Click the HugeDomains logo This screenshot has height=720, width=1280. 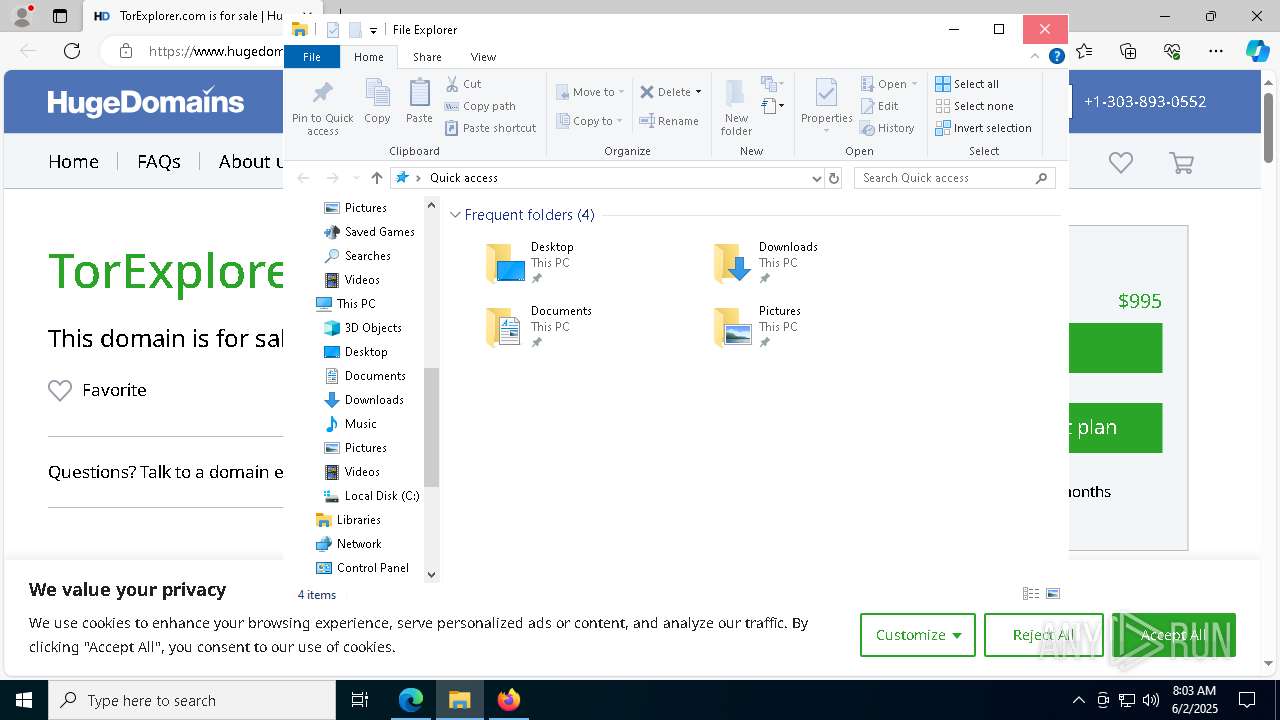146,102
